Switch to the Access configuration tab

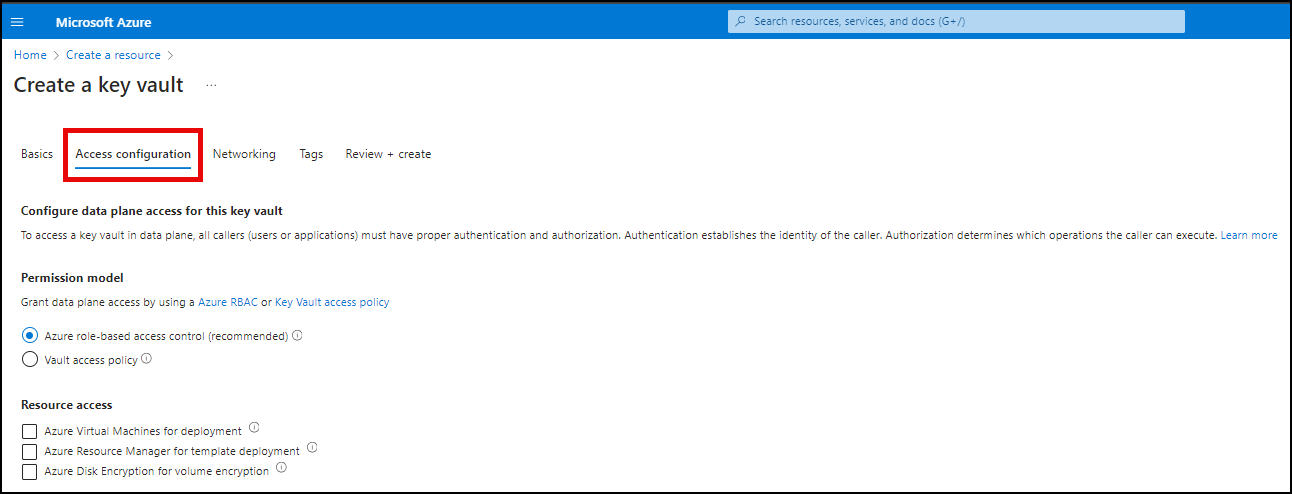pos(133,154)
